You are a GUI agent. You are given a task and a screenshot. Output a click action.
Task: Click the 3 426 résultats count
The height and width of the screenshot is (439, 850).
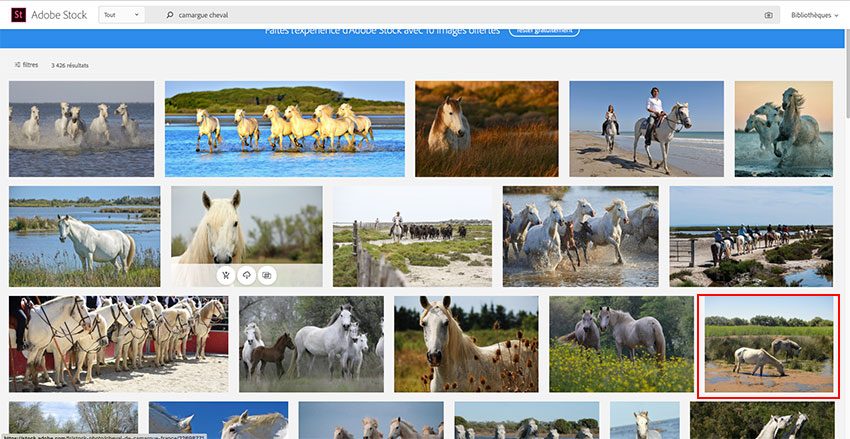pos(70,66)
